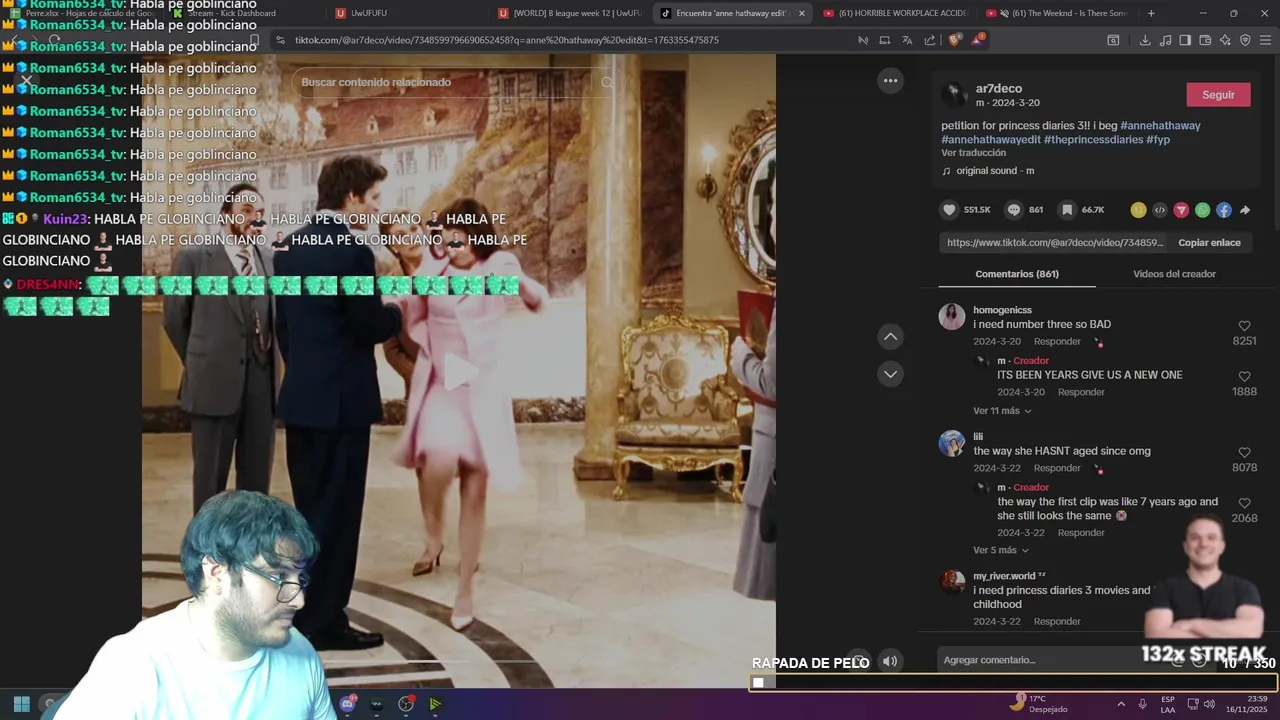
Task: Reply to homogenicss comment with Responder
Action: tap(1057, 342)
